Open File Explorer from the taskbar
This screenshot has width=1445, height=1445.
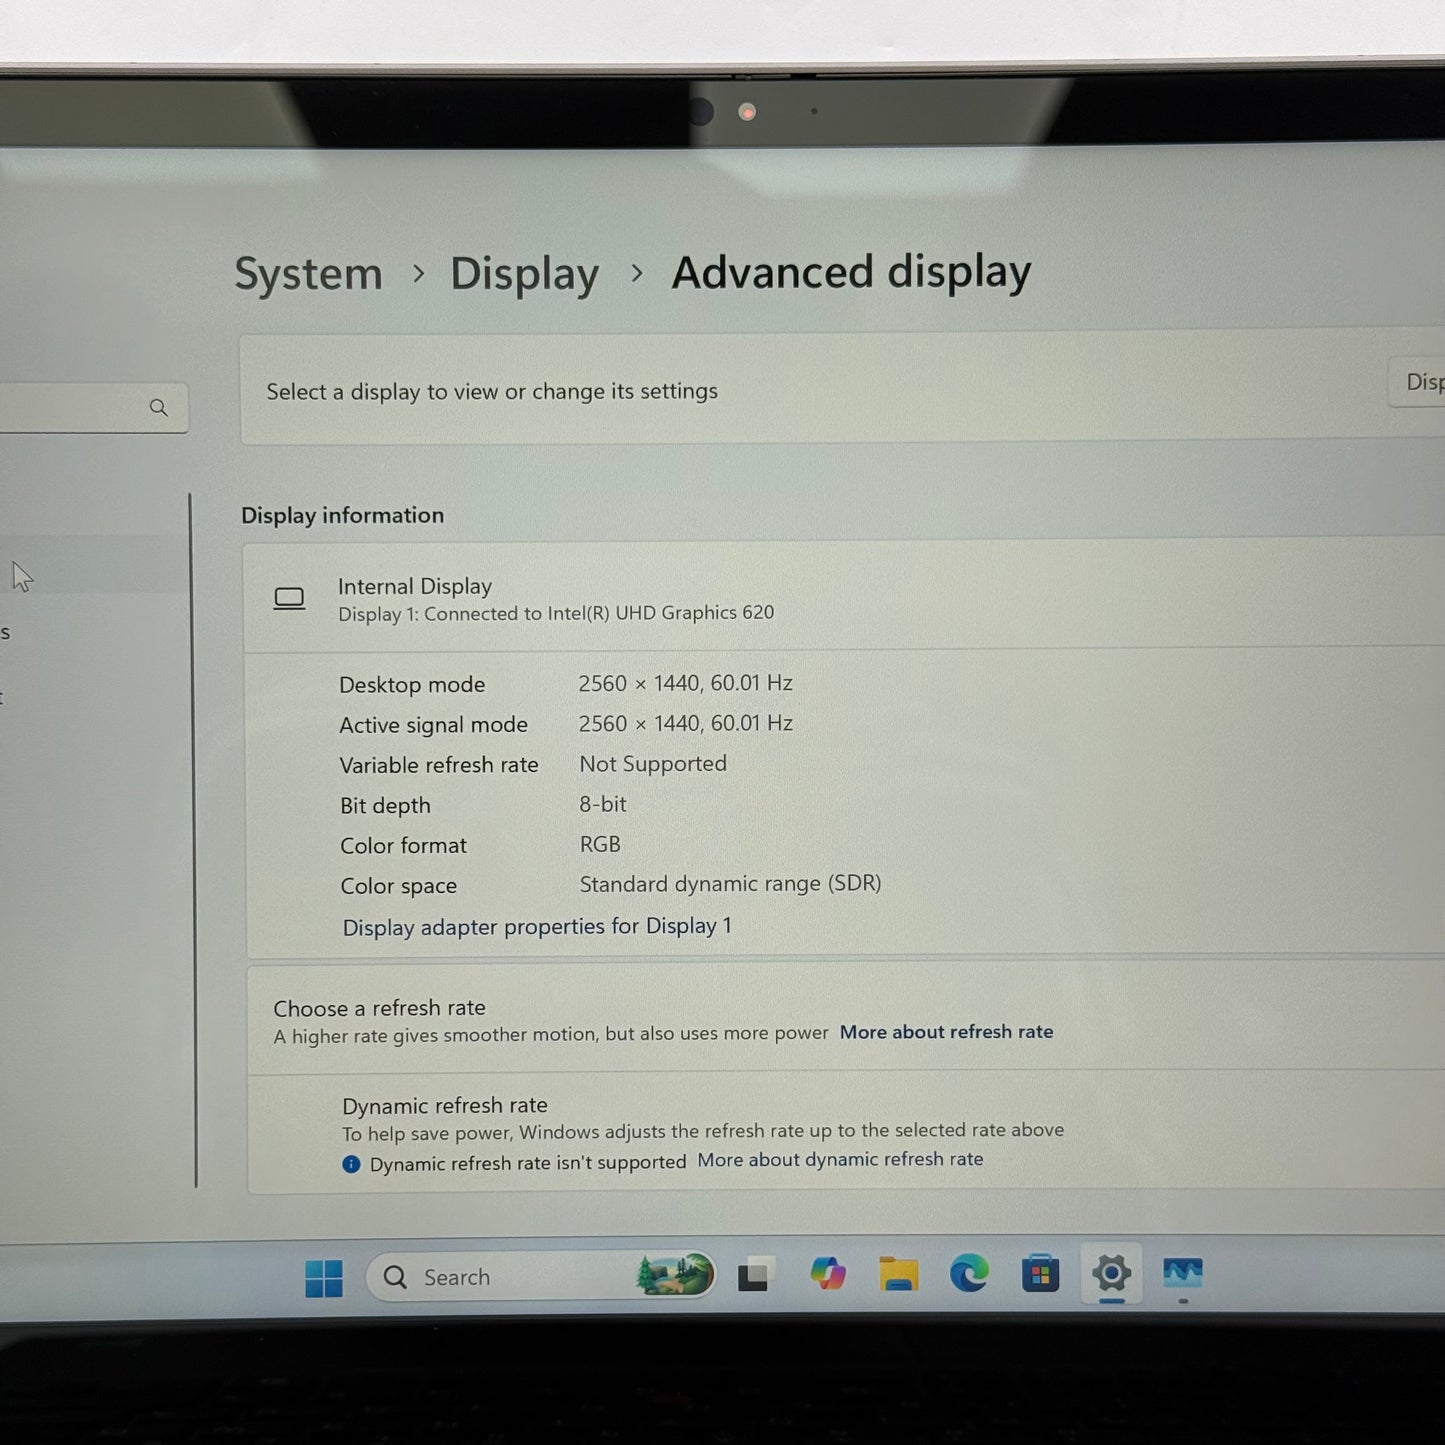point(898,1274)
